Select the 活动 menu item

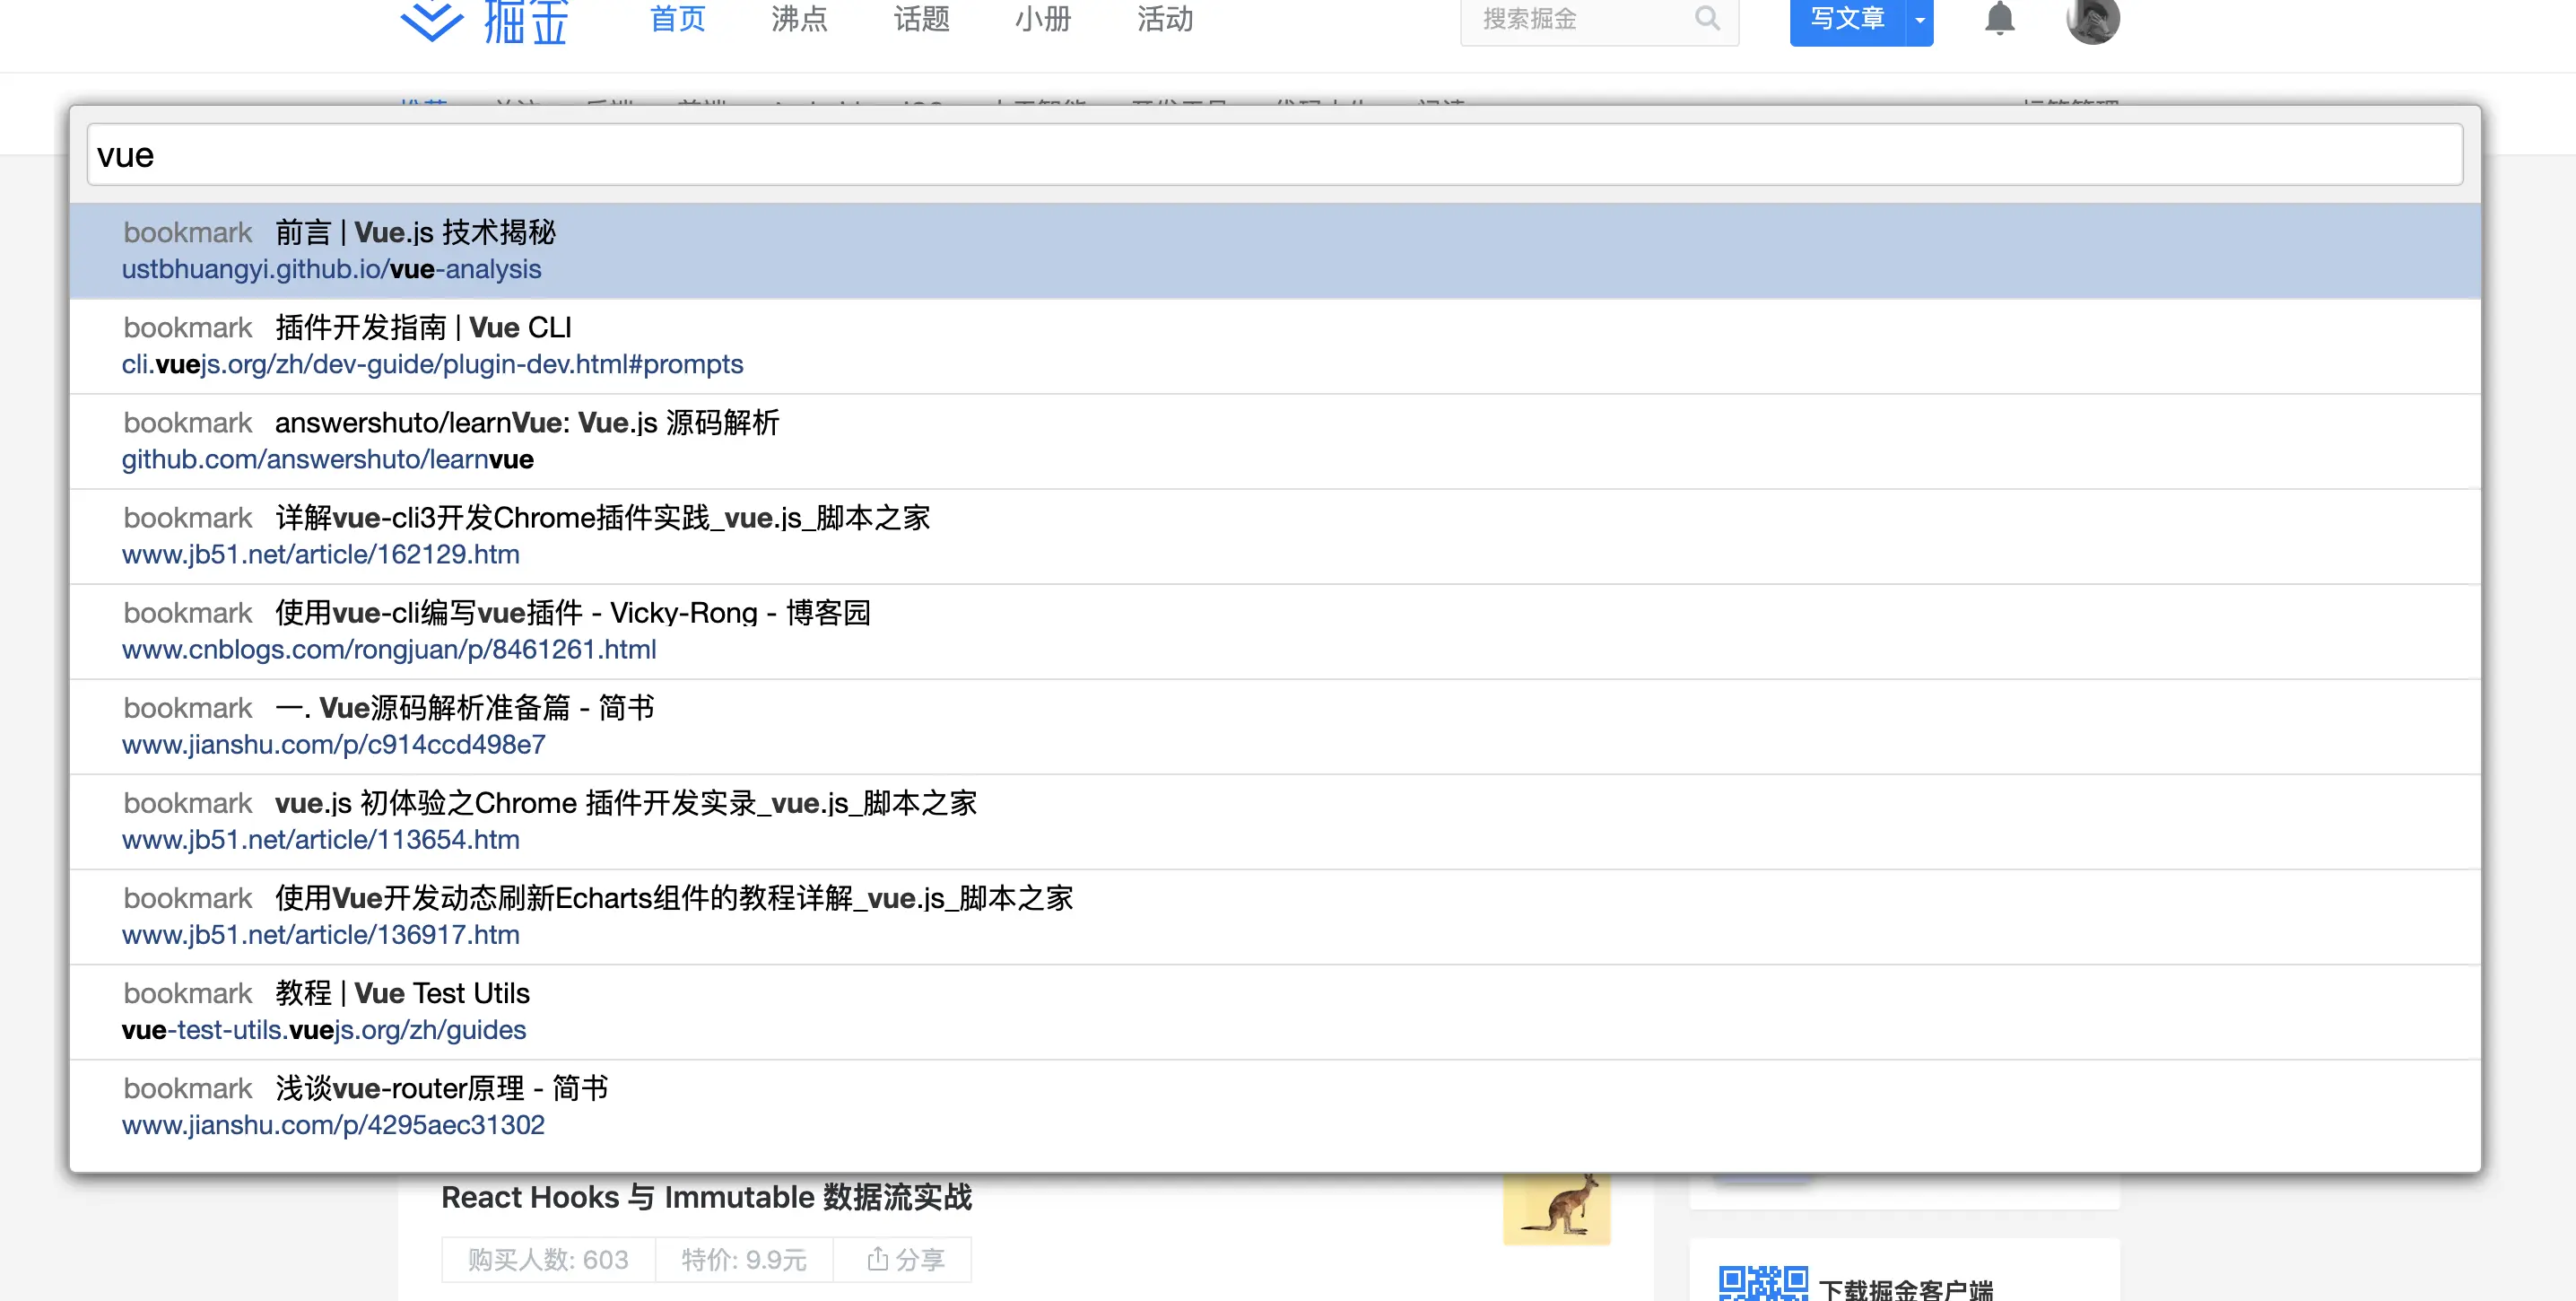click(1165, 19)
